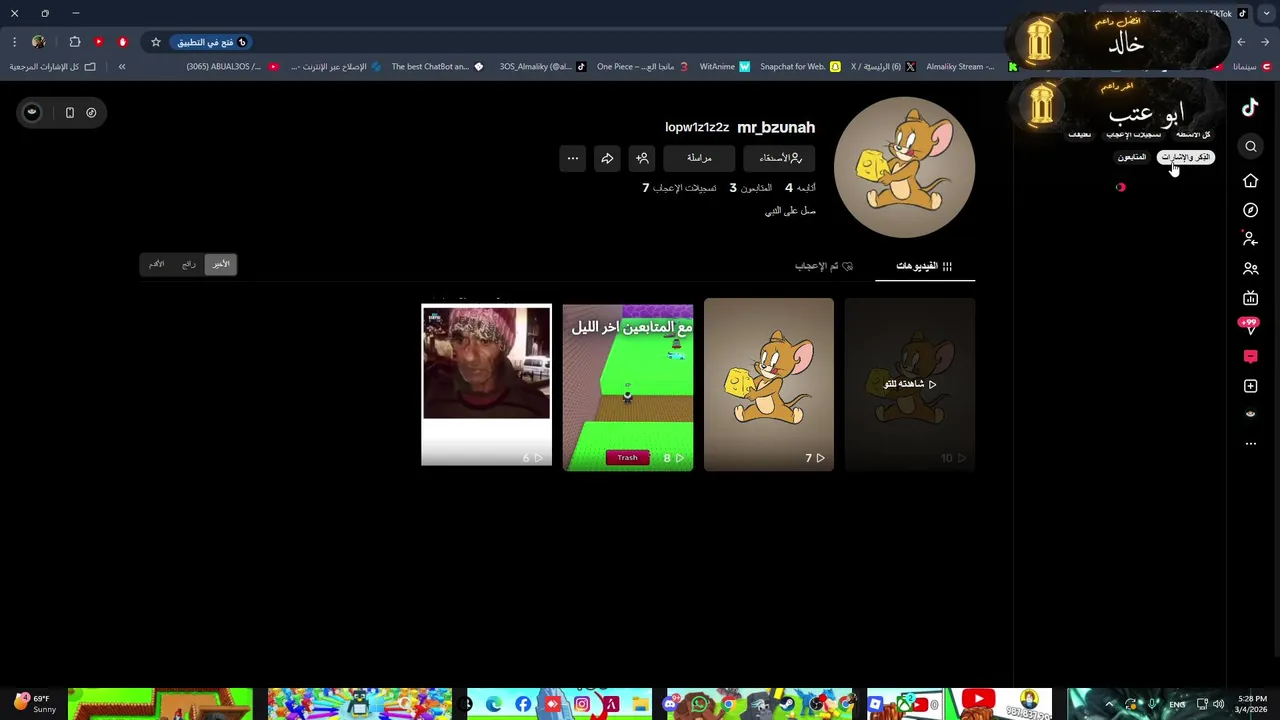
Task: Click the YouTube extension icon in toolbar
Action: click(x=98, y=42)
